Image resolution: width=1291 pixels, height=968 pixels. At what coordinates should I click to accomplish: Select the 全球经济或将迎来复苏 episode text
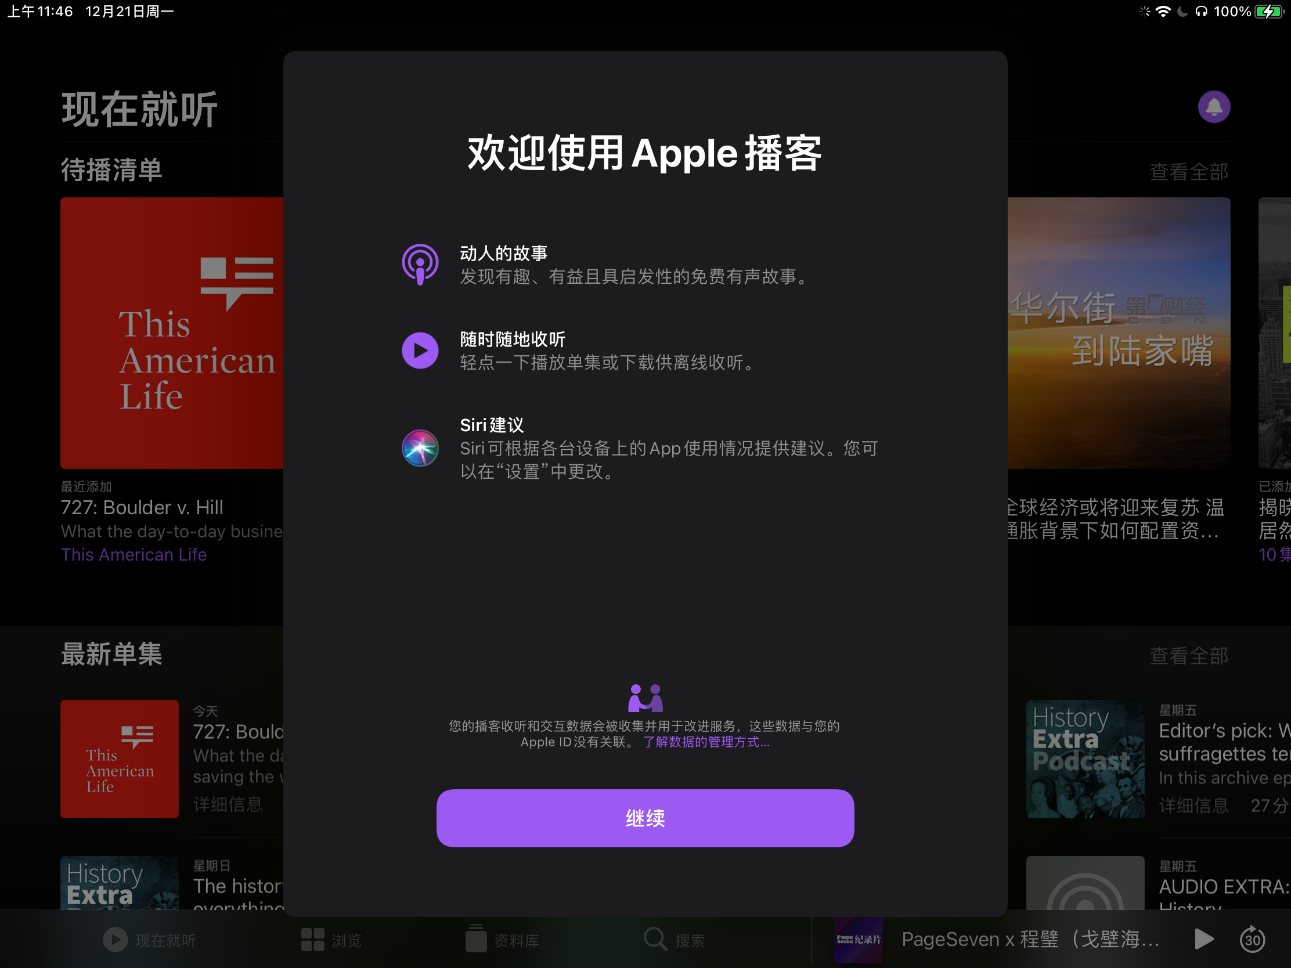(x=1115, y=519)
